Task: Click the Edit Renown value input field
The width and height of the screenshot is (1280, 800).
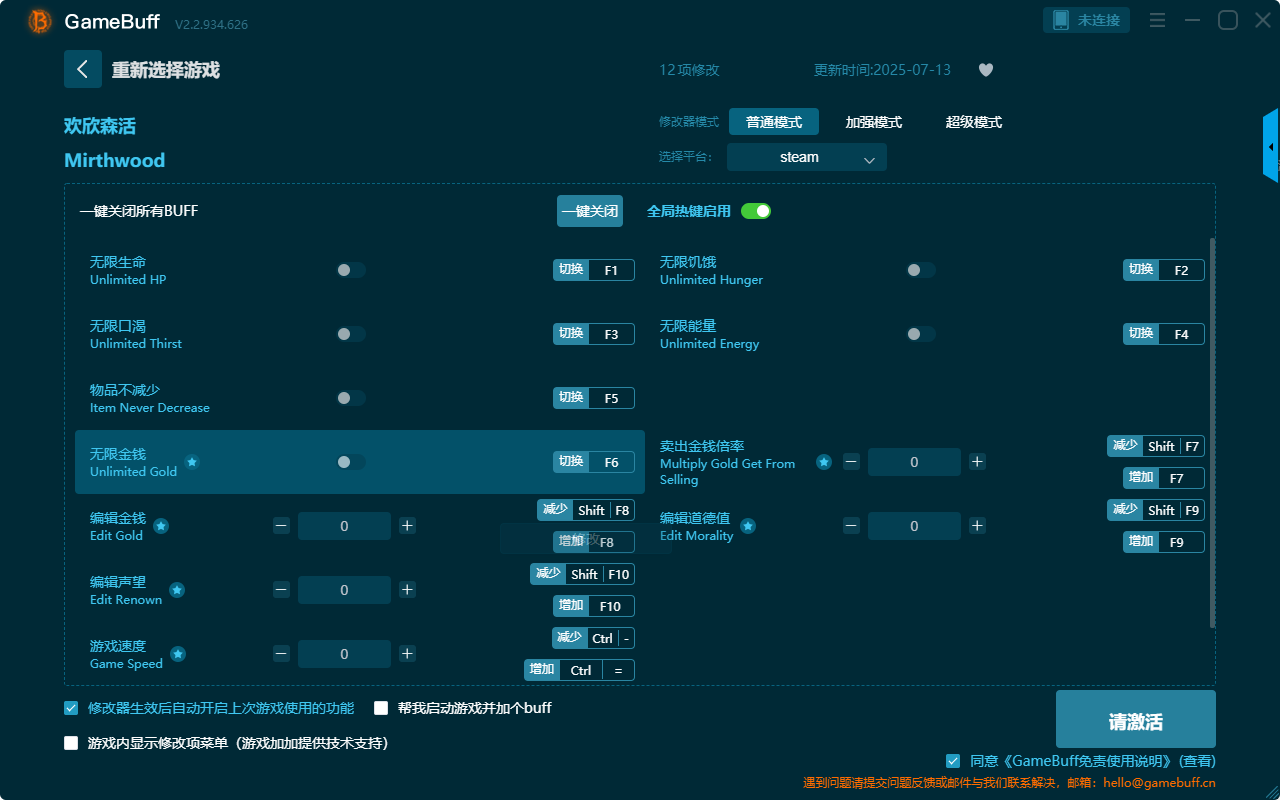Action: [344, 590]
